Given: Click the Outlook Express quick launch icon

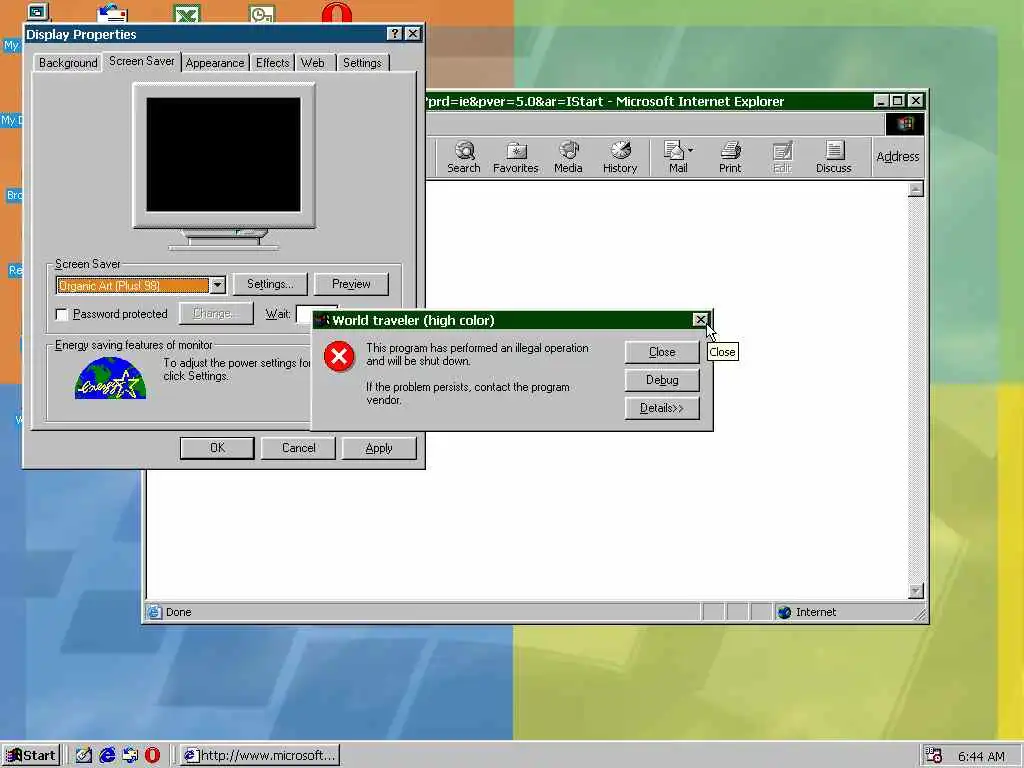Looking at the screenshot, I should (130, 756).
